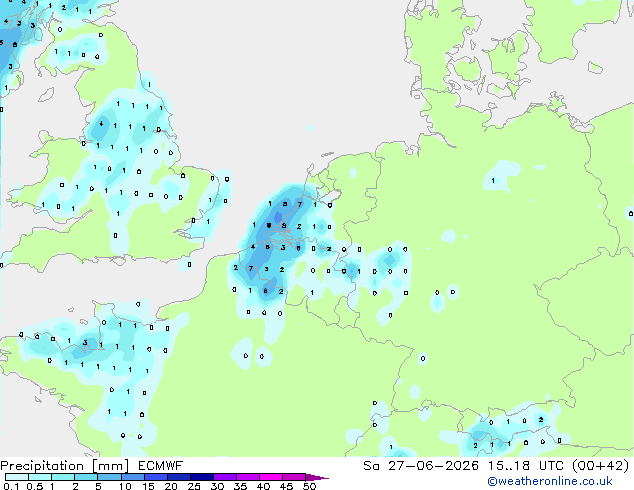Click the '15..18 UTC' time range text
The width and height of the screenshot is (634, 490).
[x=525, y=466]
